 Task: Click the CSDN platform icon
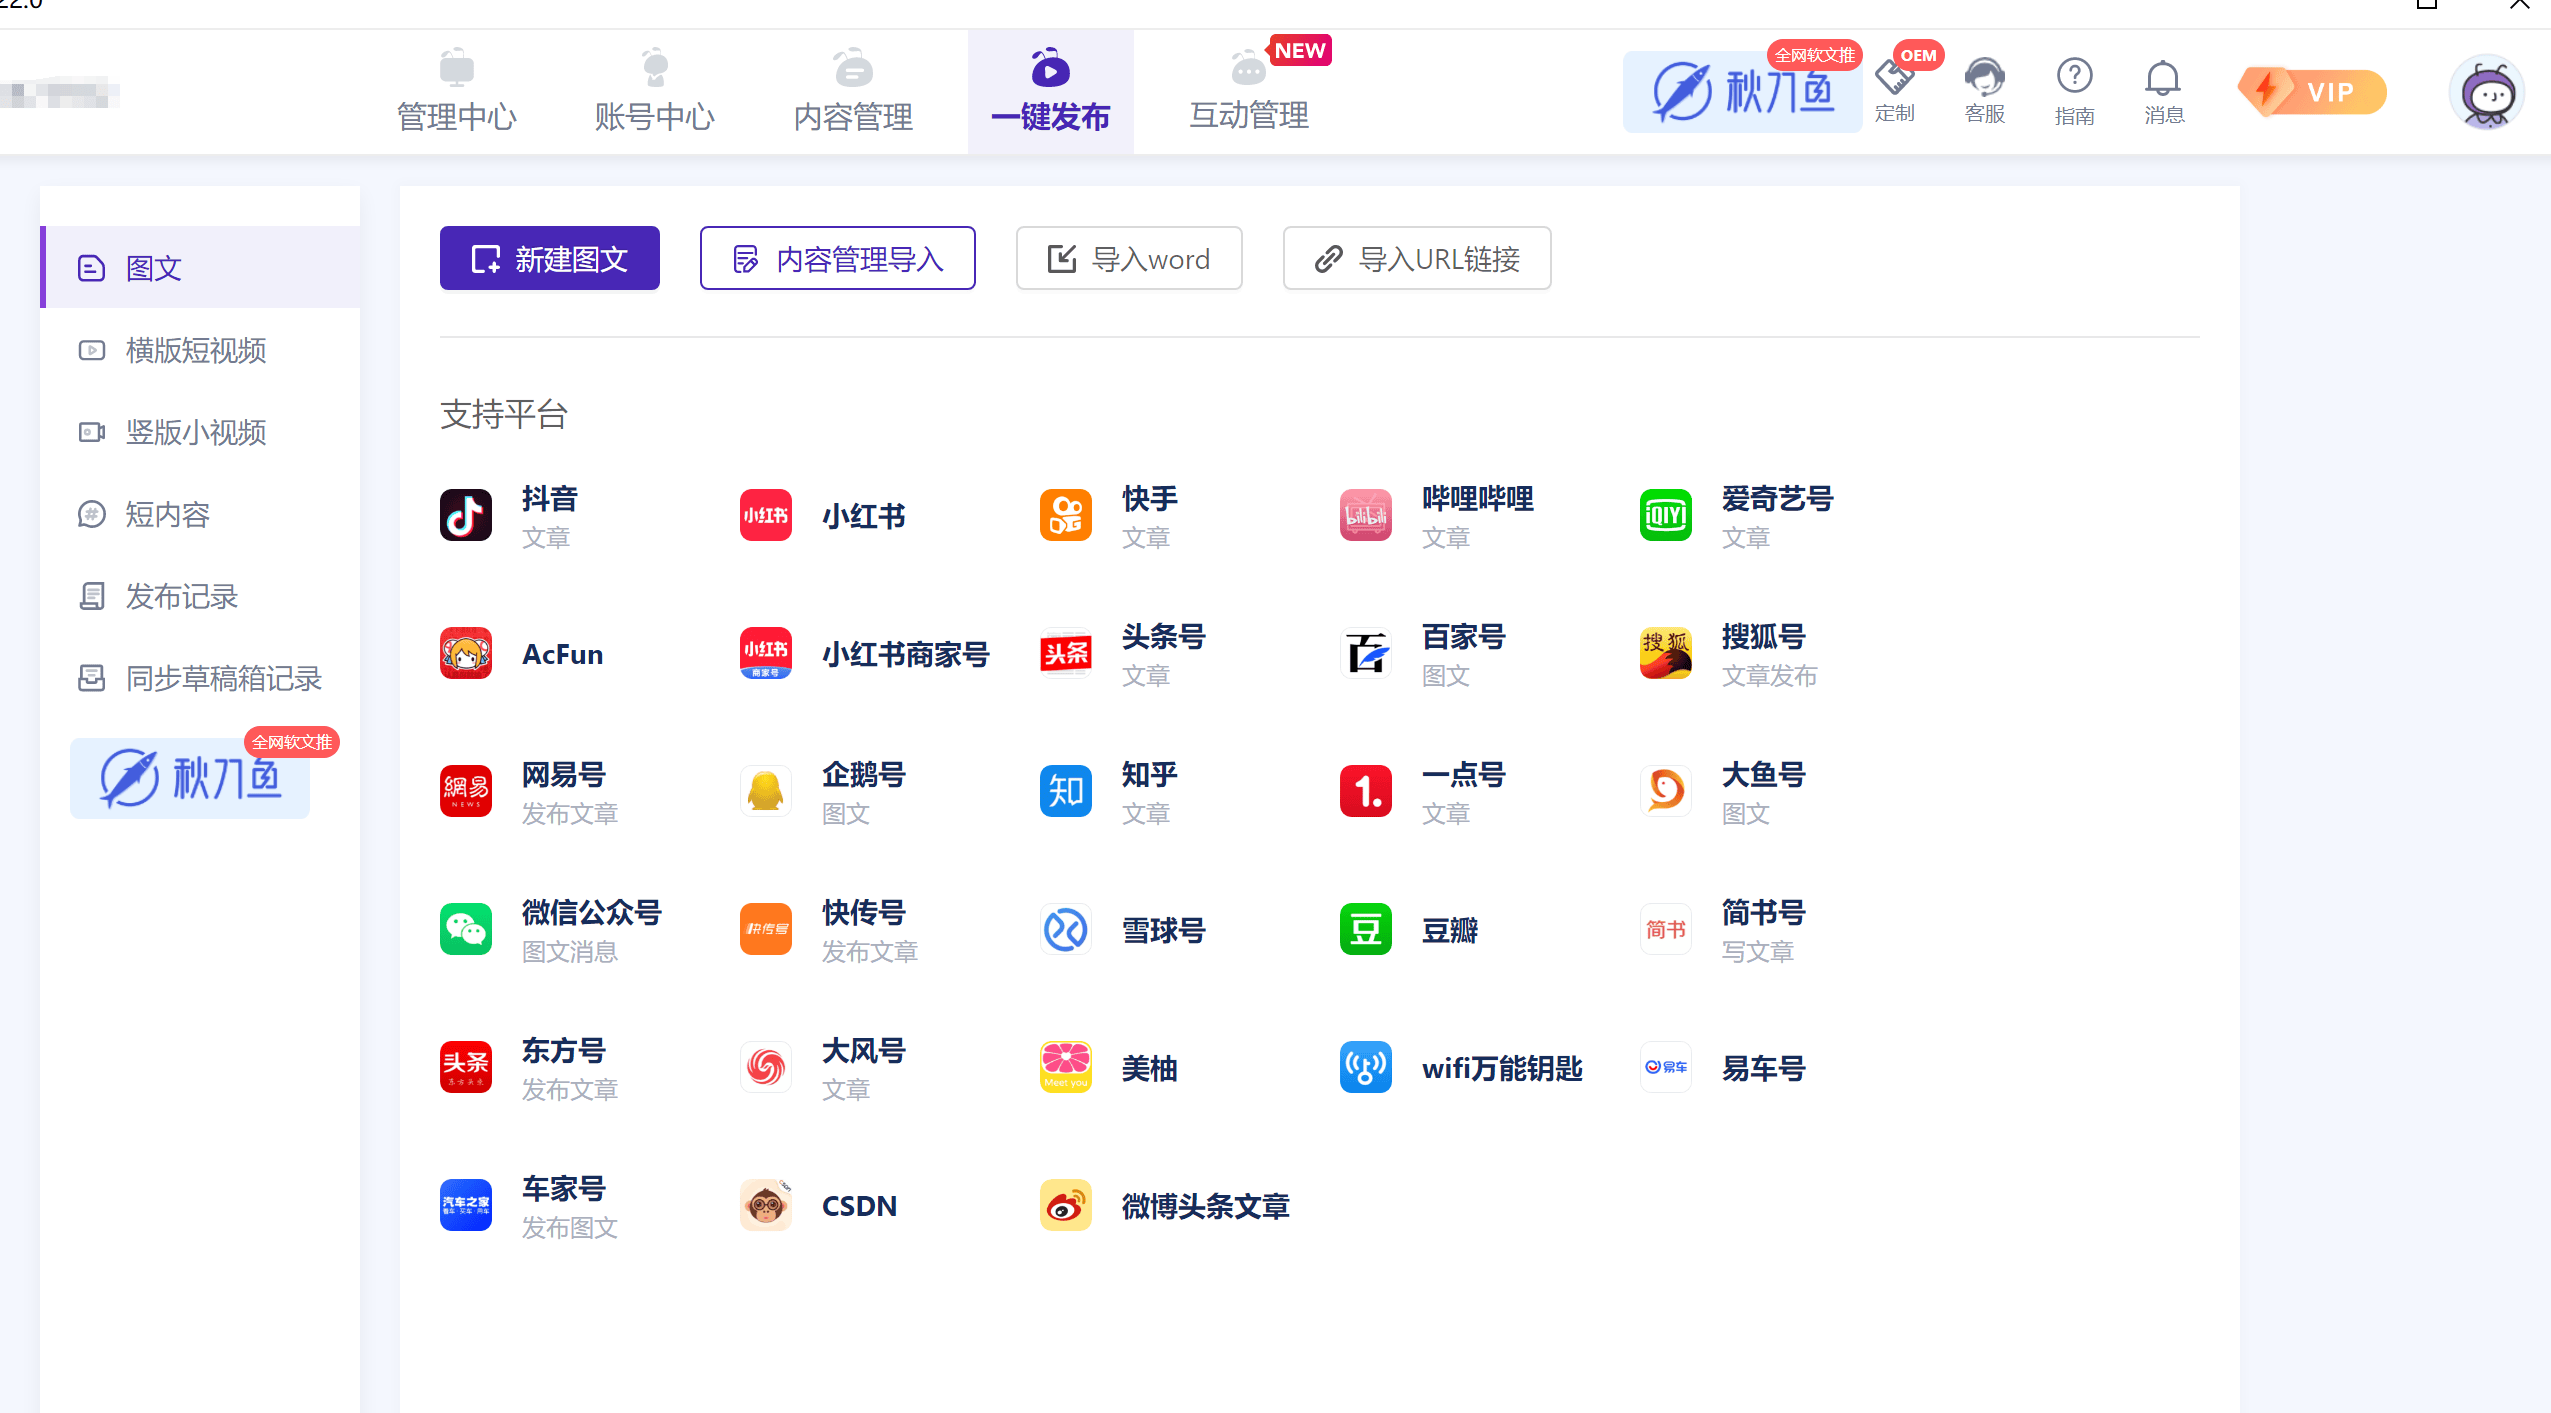[x=766, y=1206]
